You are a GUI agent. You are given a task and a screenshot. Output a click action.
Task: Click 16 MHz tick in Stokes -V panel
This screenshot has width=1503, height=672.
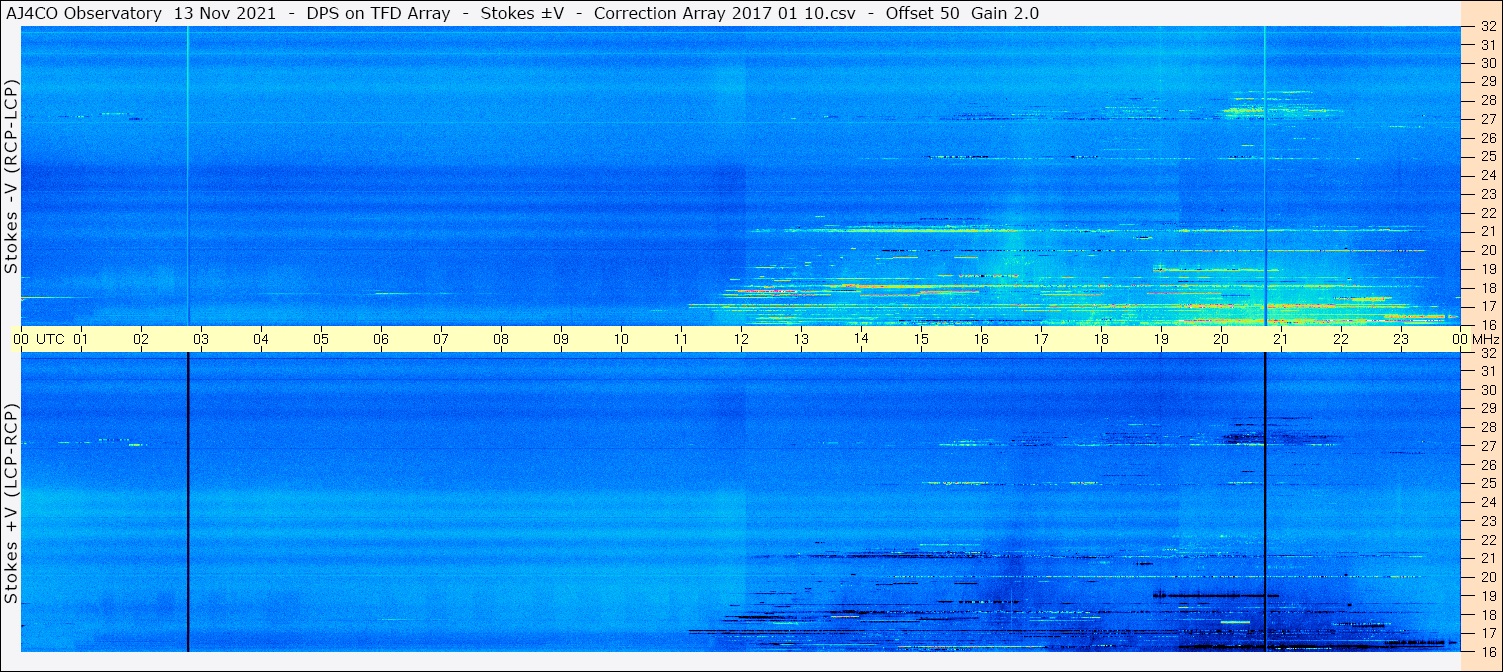tap(1487, 324)
